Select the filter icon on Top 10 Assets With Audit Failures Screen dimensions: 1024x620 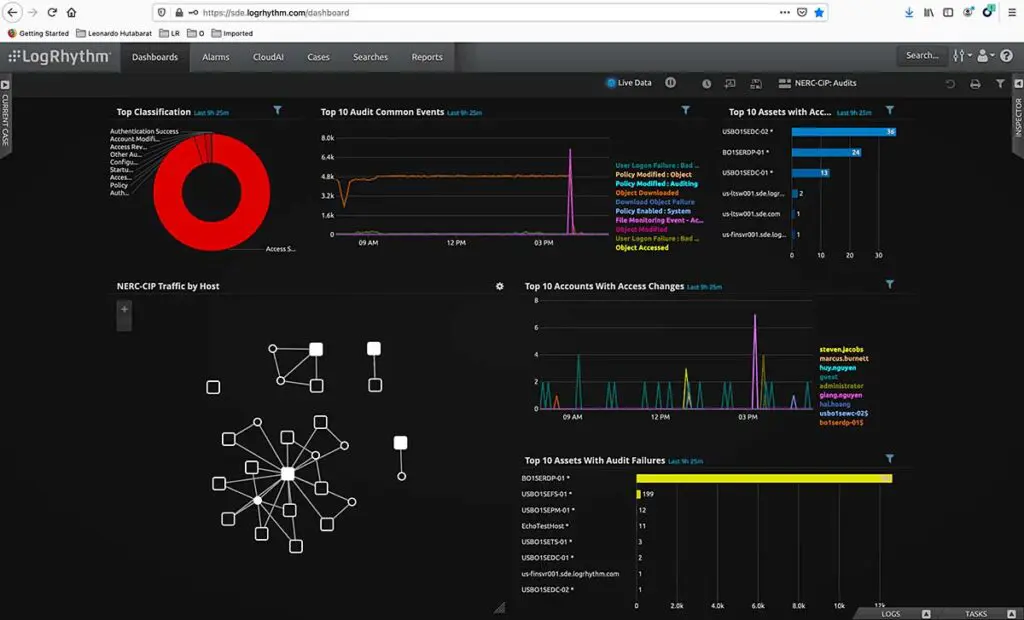889,459
